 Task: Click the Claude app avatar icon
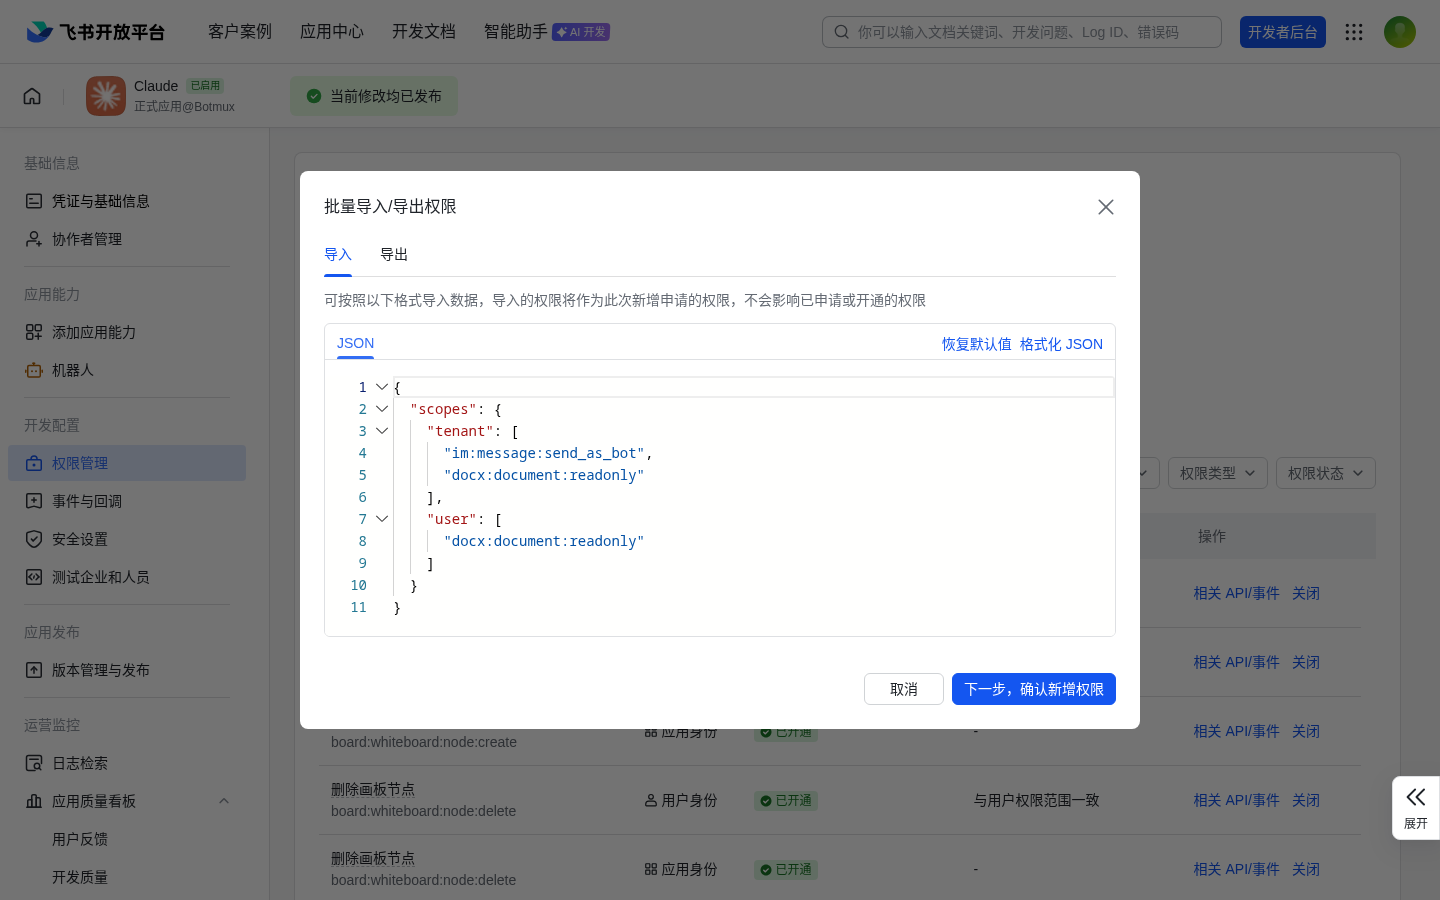click(x=106, y=96)
